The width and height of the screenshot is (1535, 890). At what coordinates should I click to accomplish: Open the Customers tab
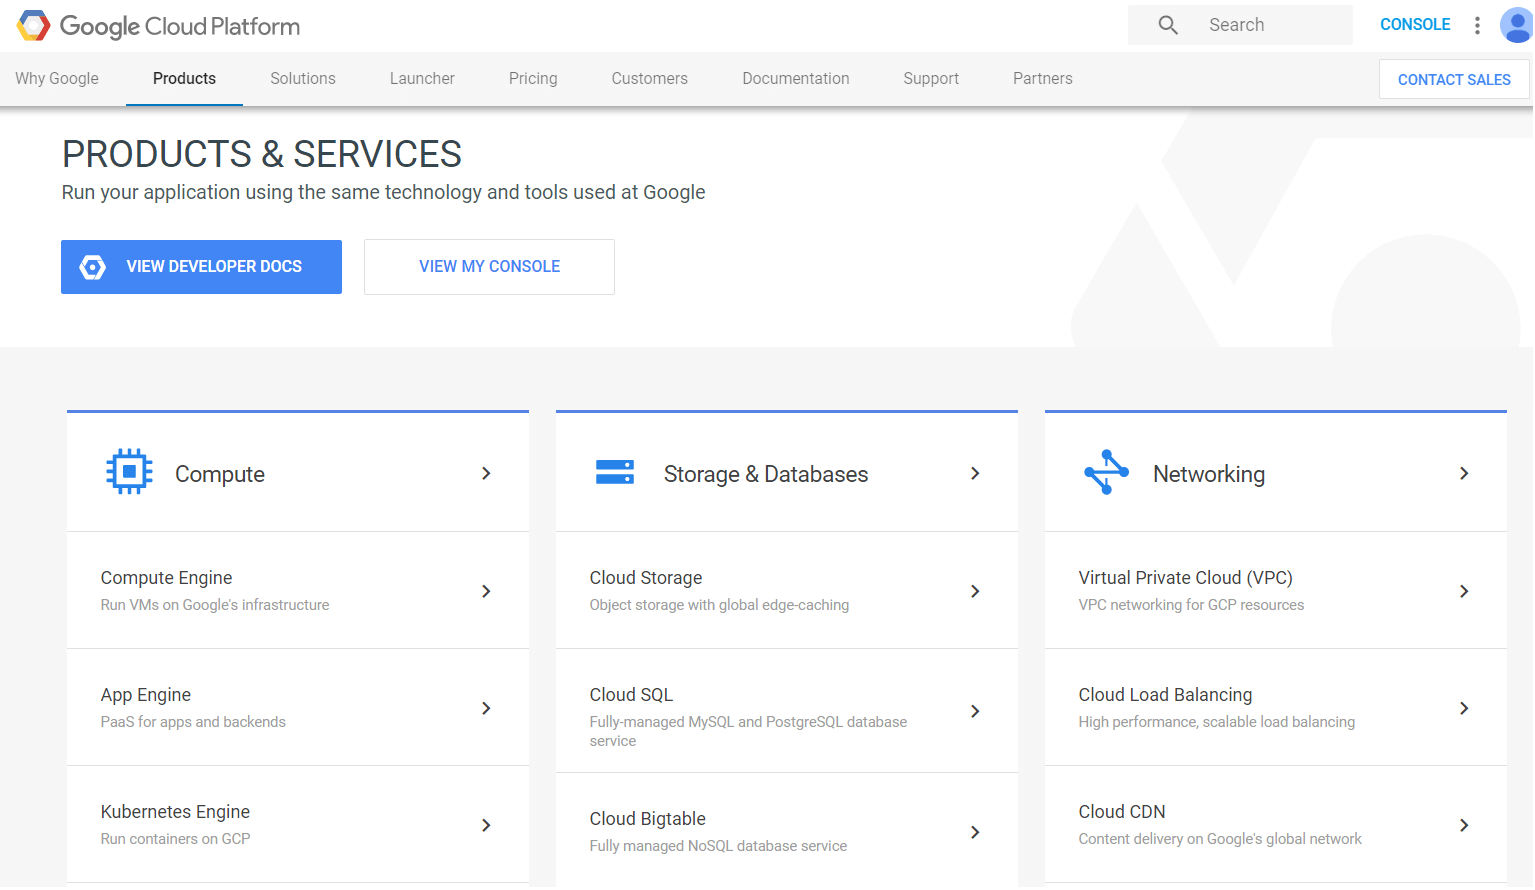pos(650,78)
